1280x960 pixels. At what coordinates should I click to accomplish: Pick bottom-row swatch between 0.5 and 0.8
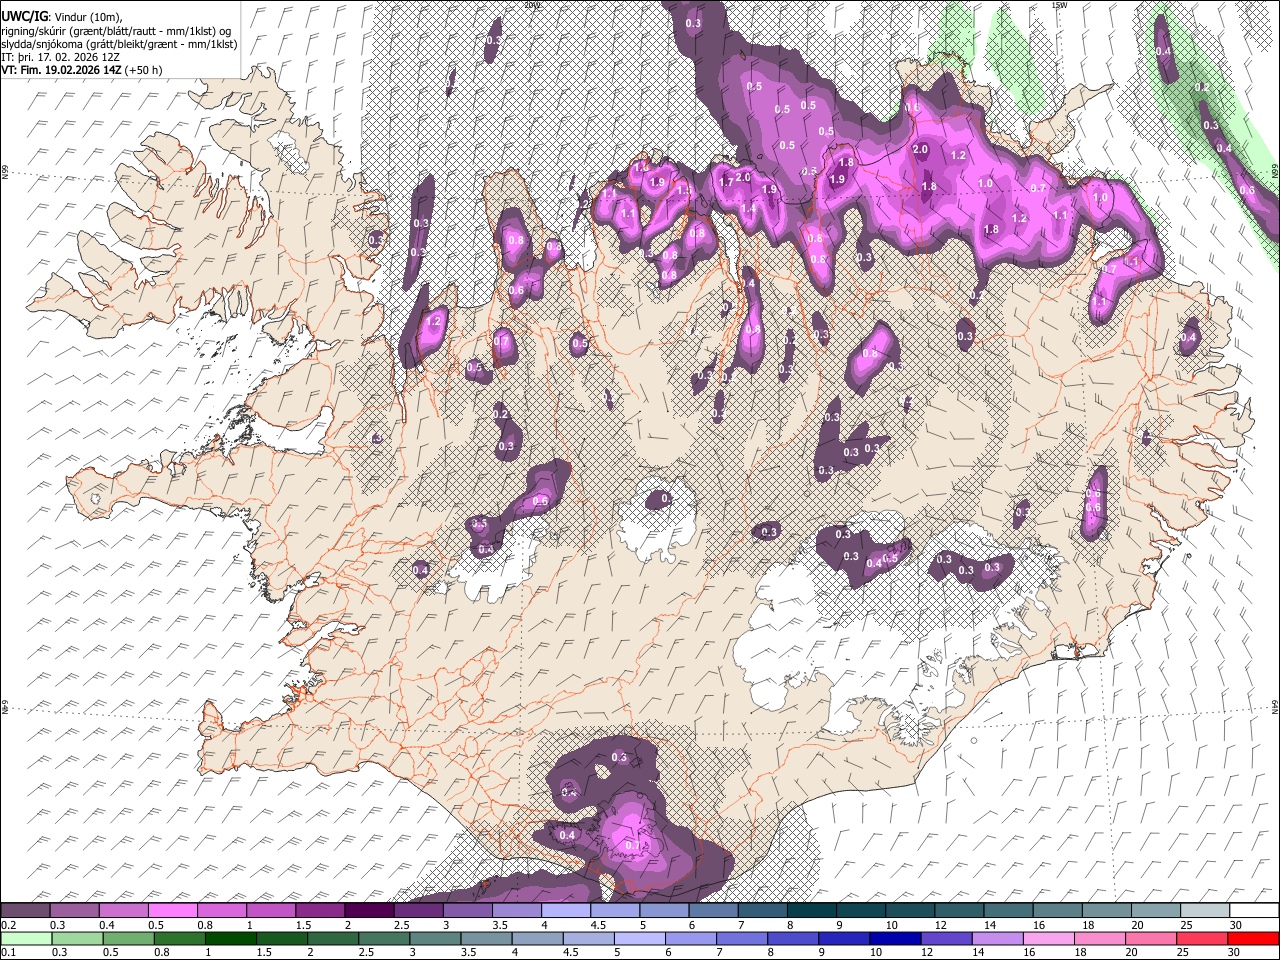tap(128, 938)
